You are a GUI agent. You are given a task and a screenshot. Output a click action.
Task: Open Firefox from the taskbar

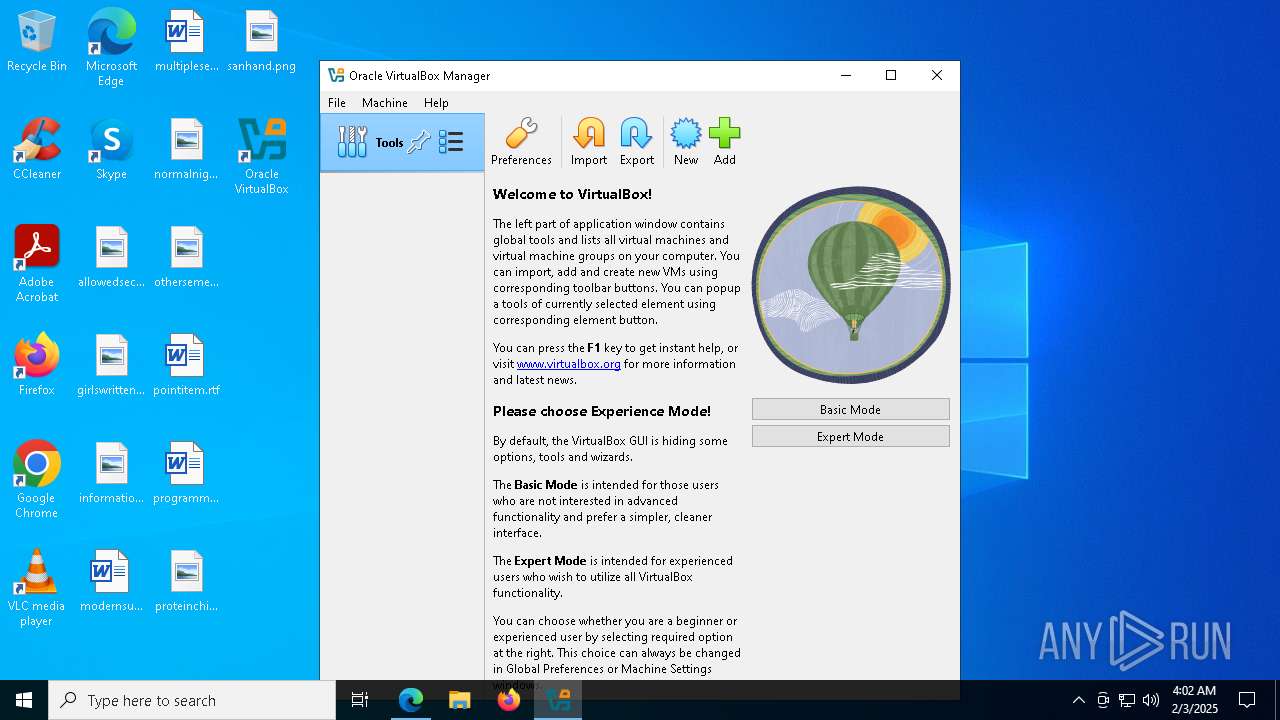[509, 700]
